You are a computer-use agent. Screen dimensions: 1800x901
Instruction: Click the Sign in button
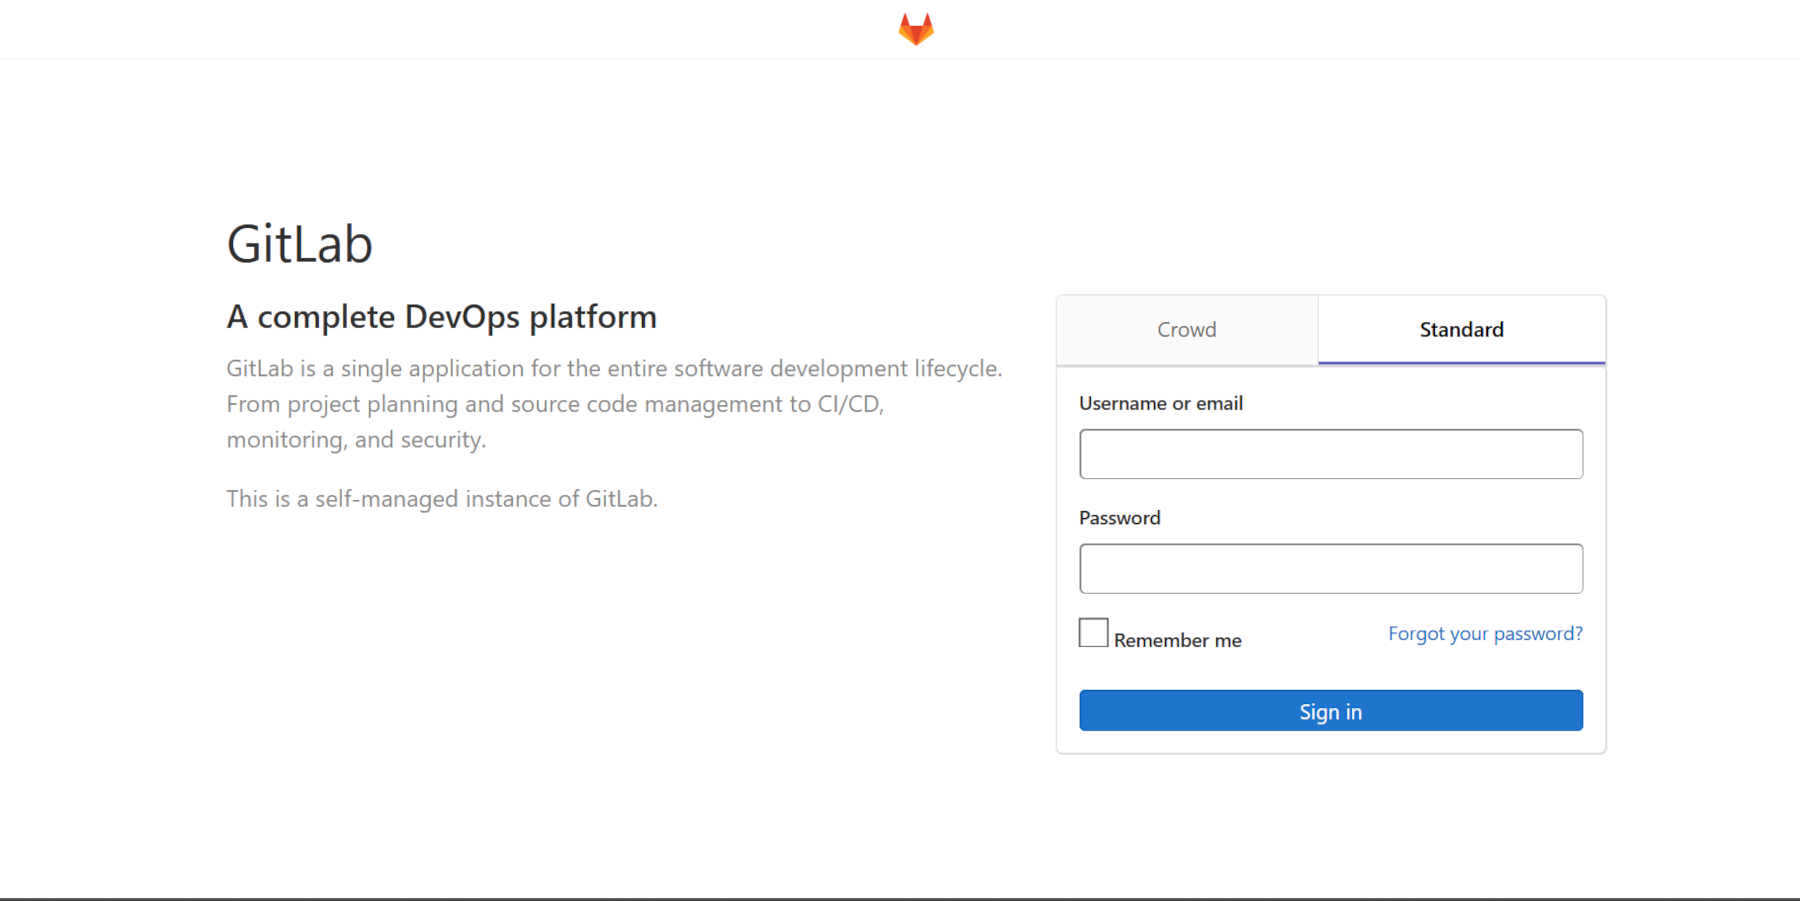click(x=1331, y=711)
